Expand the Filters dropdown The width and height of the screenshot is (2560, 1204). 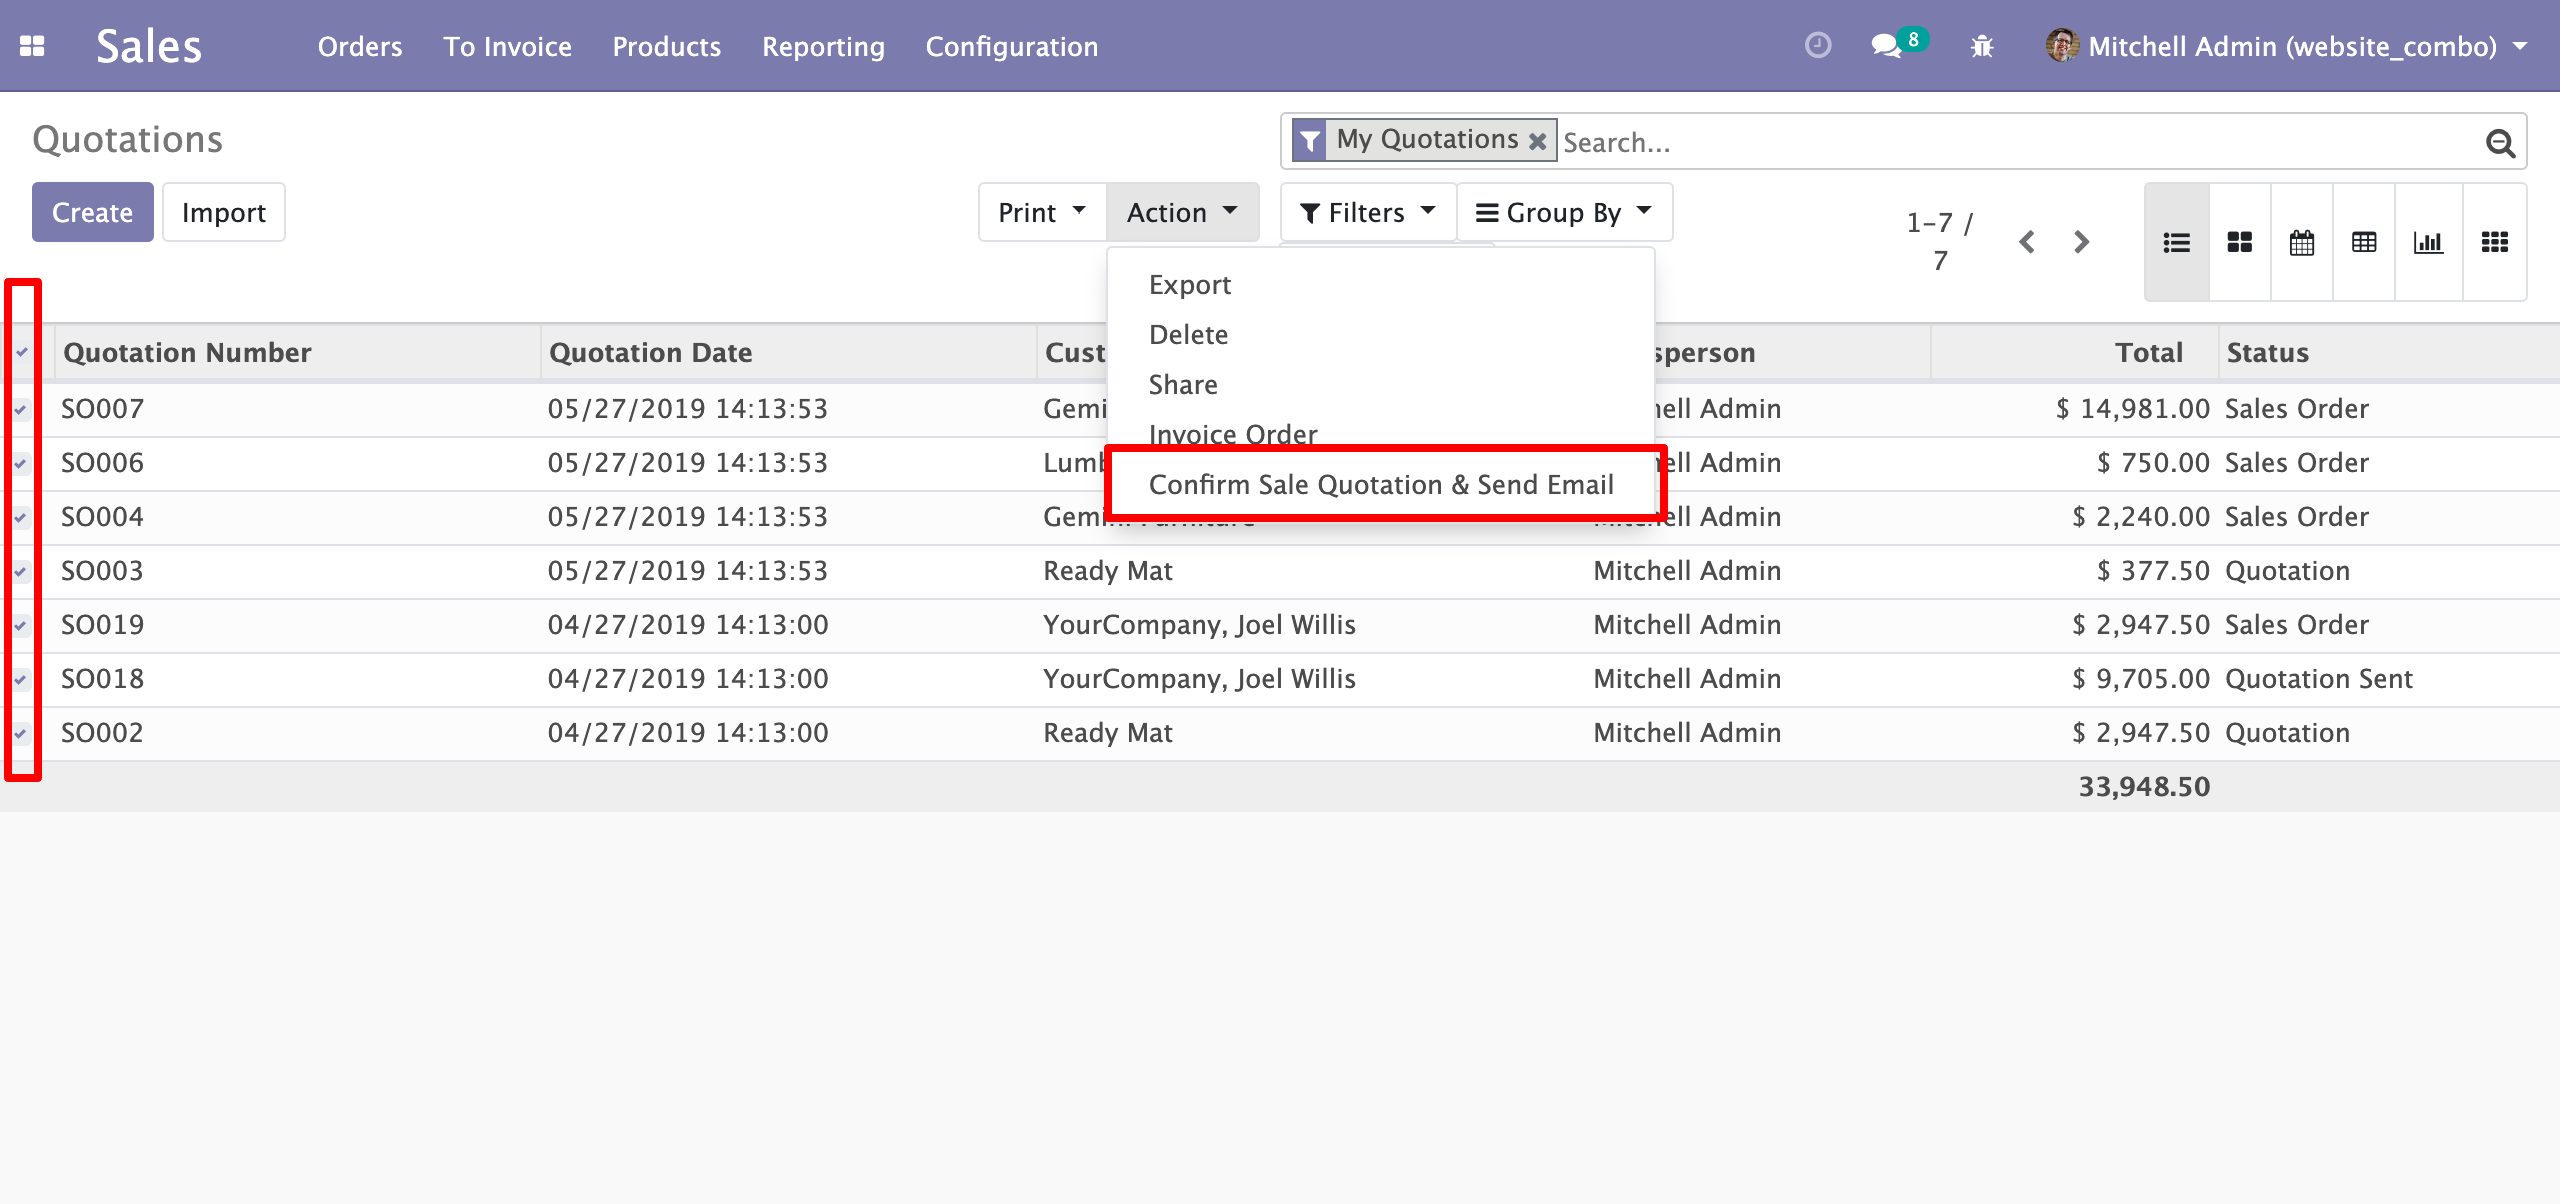coord(1366,212)
